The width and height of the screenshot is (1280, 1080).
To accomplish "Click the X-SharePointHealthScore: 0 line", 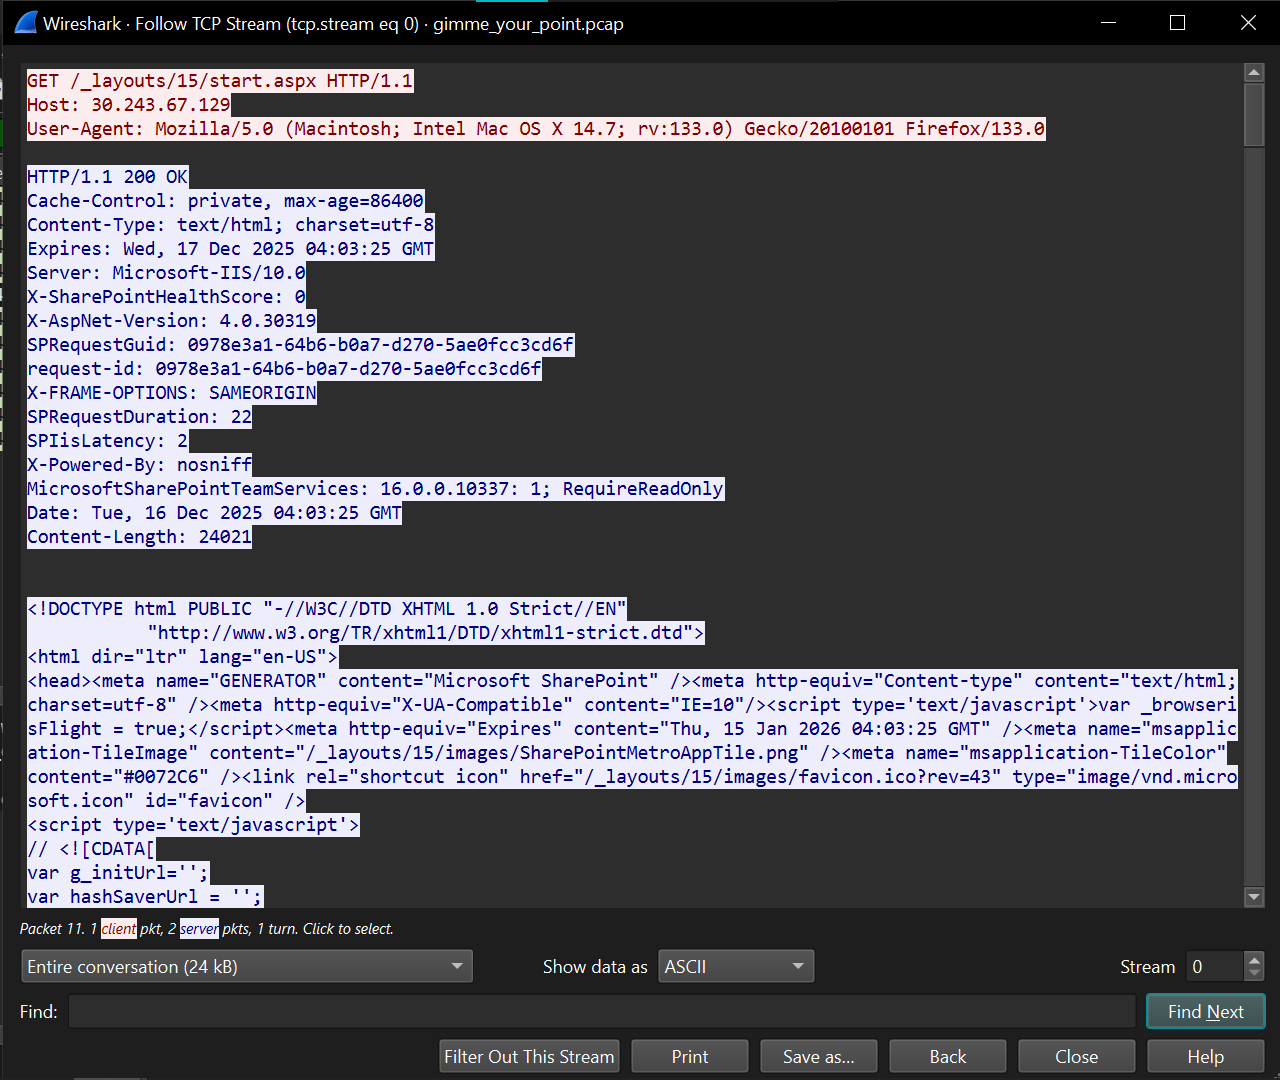I will 166,297.
